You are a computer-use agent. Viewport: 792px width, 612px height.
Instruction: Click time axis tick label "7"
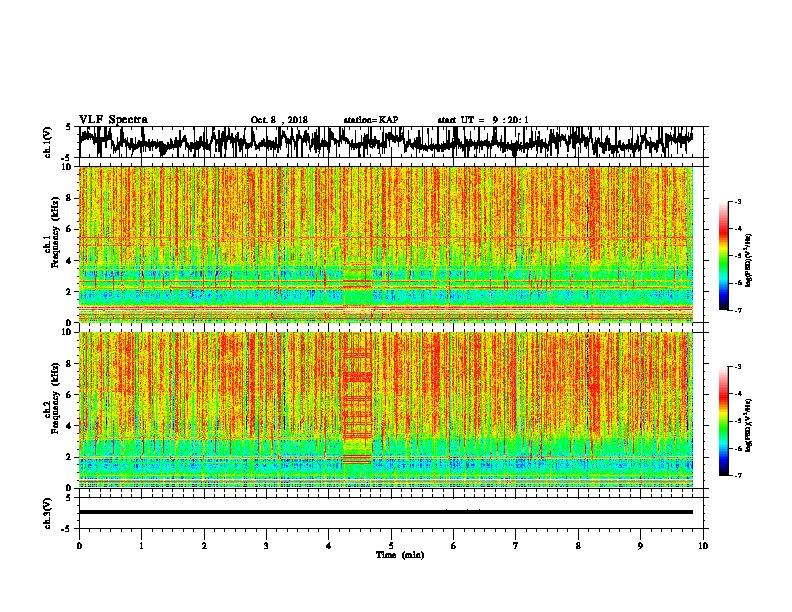click(516, 546)
